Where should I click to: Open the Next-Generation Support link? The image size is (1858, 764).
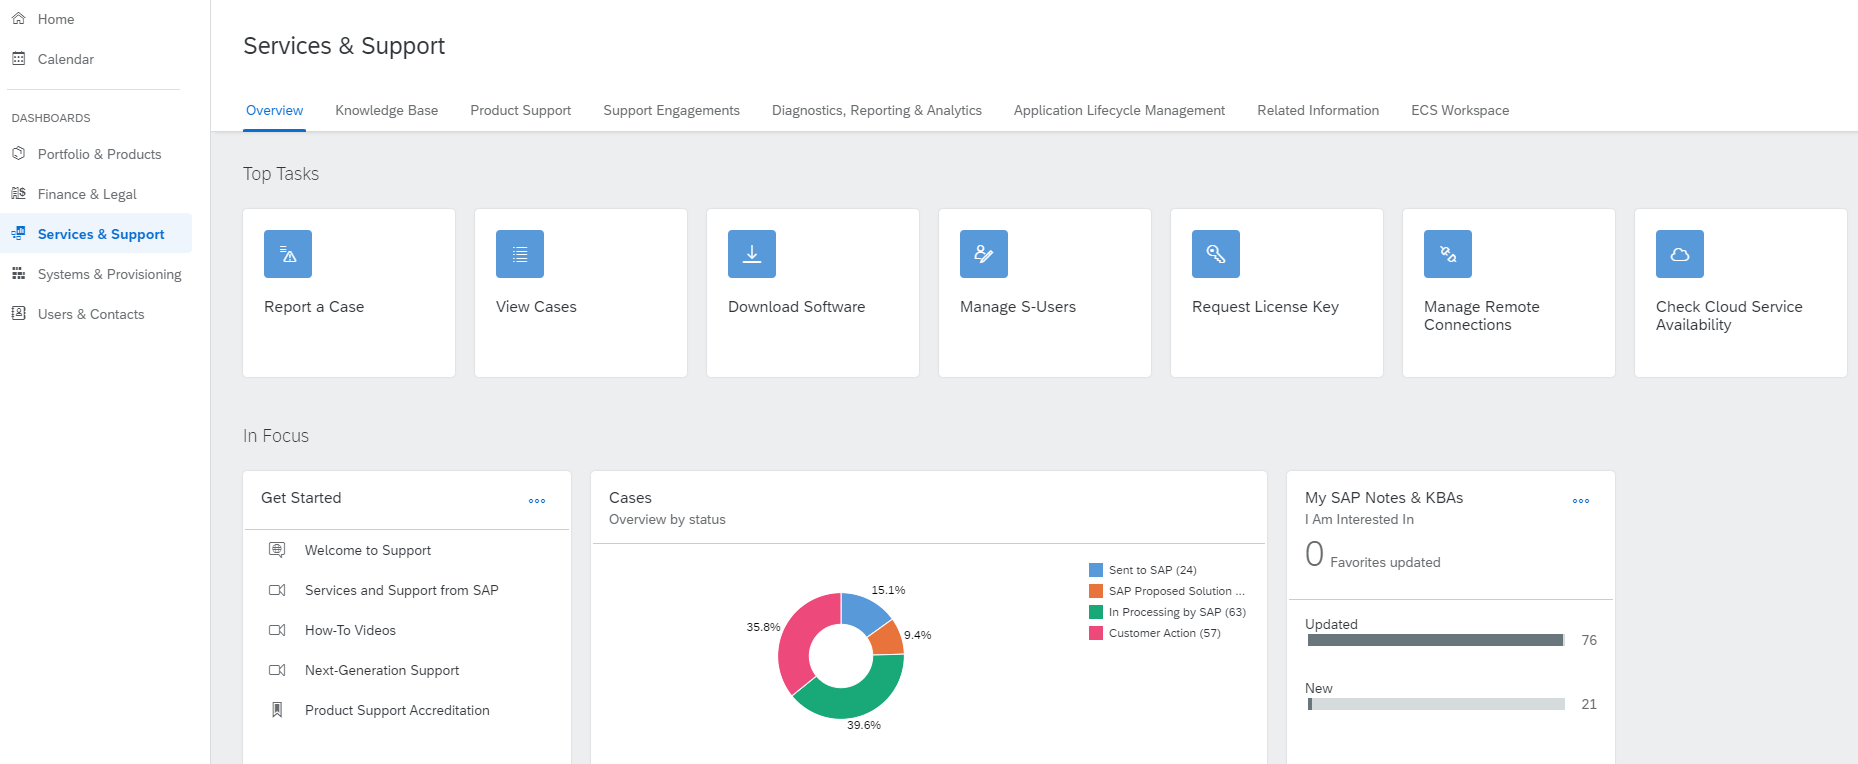point(382,670)
